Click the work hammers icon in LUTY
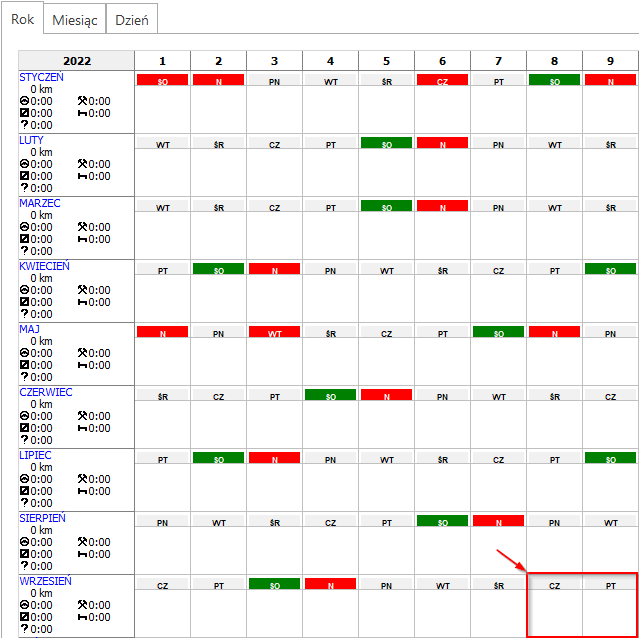This screenshot has height=638, width=639. (82, 164)
